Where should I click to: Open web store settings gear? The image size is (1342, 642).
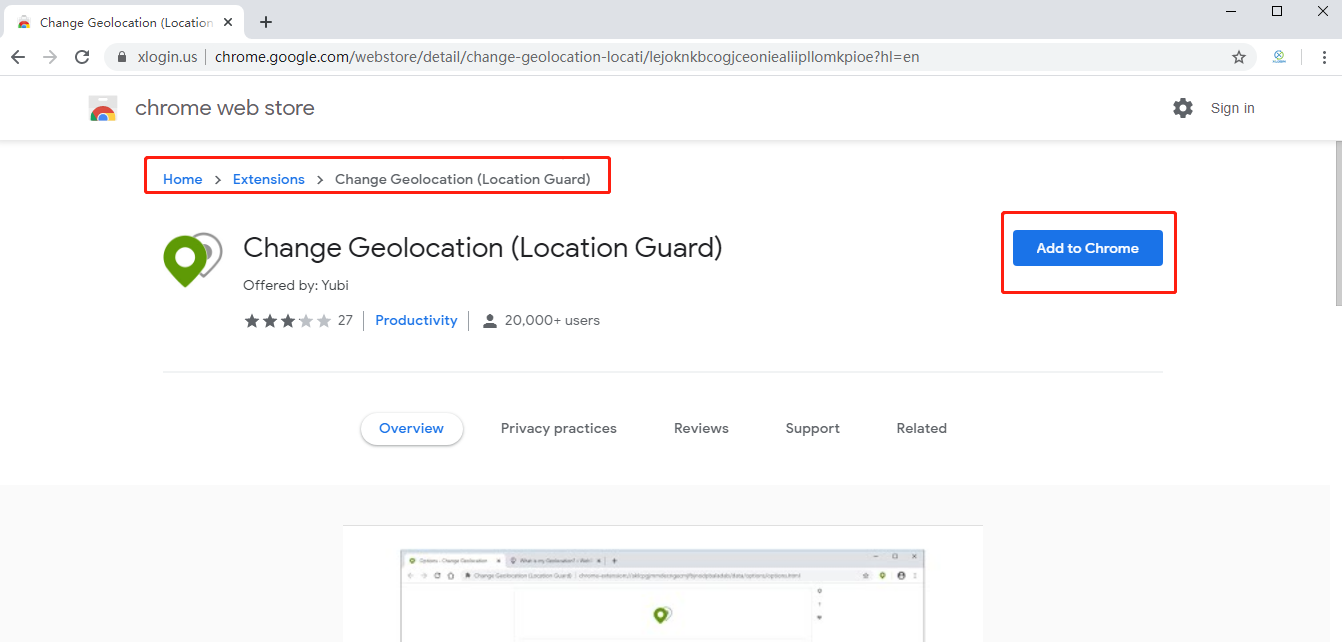point(1183,108)
